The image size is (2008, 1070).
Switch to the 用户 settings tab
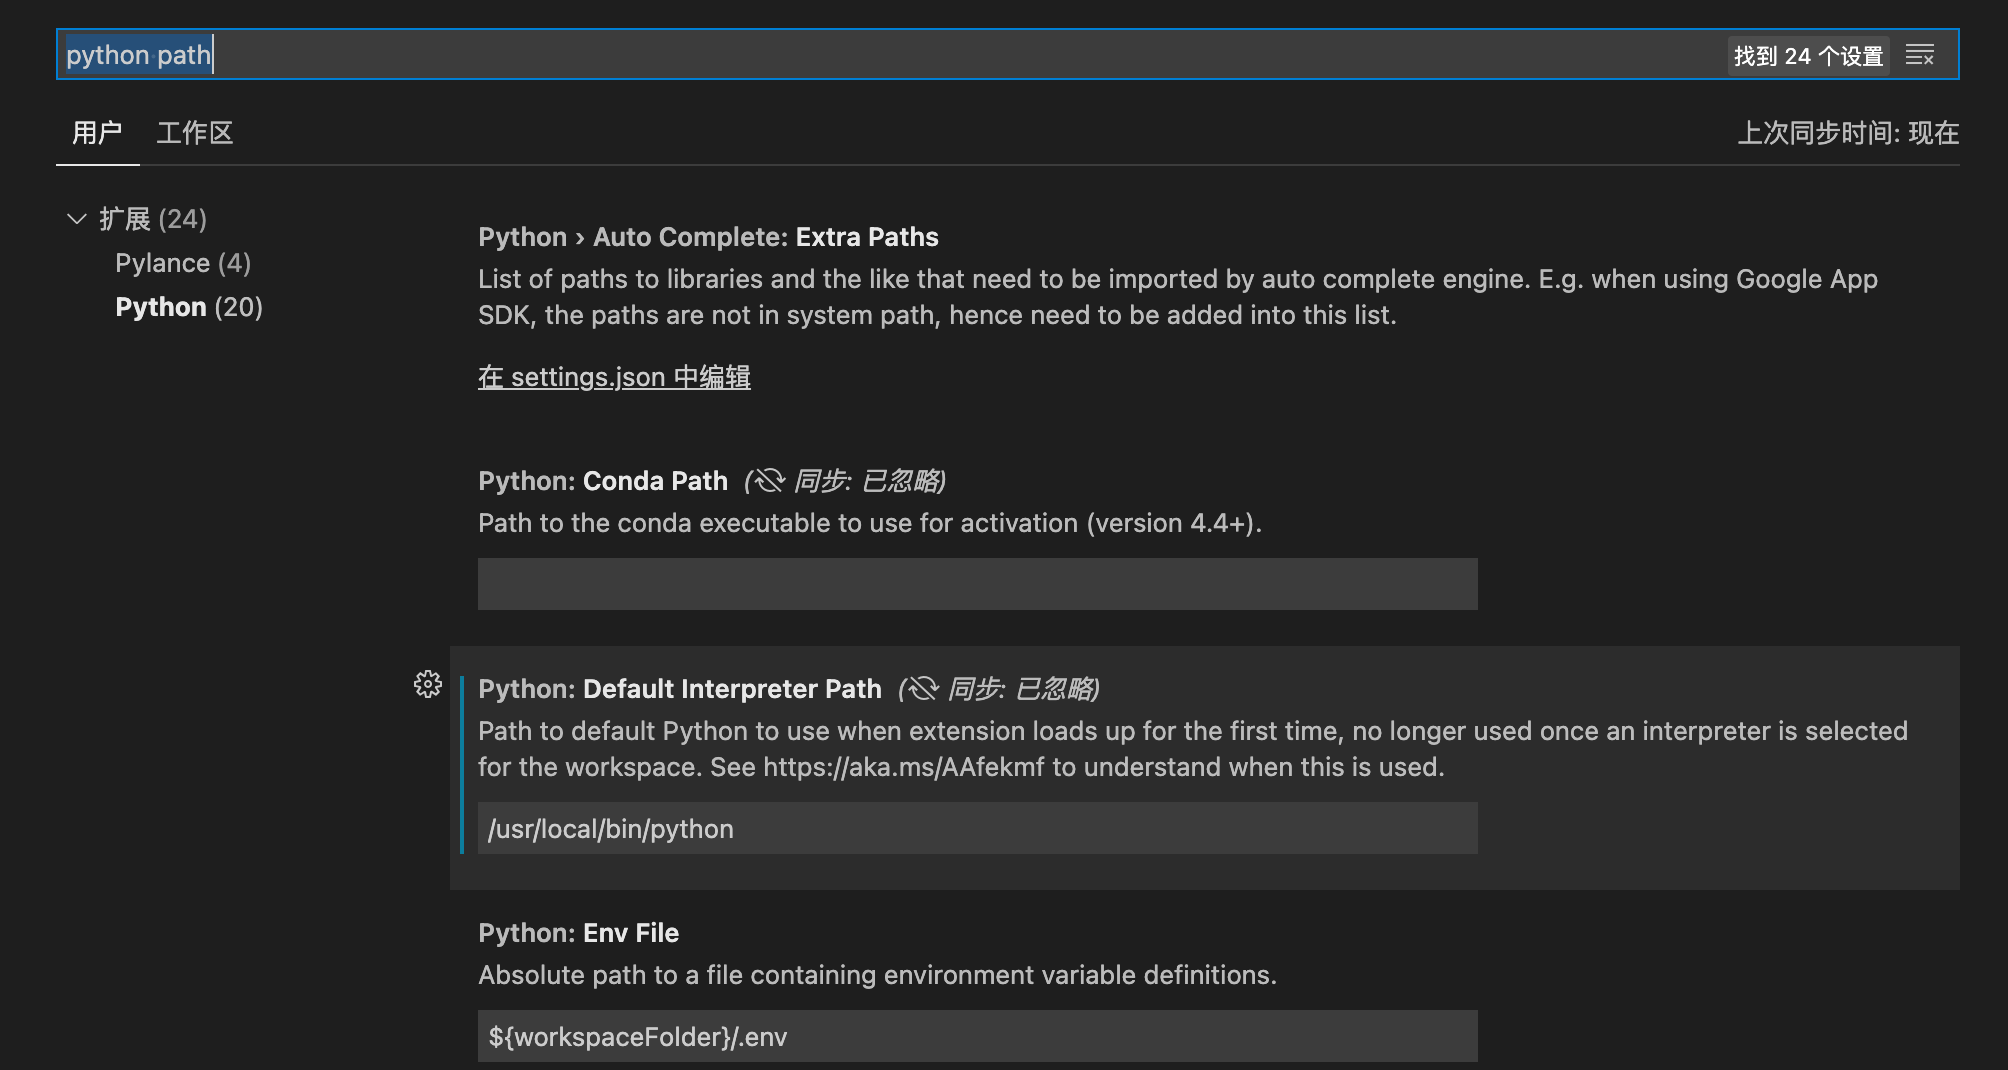point(97,133)
